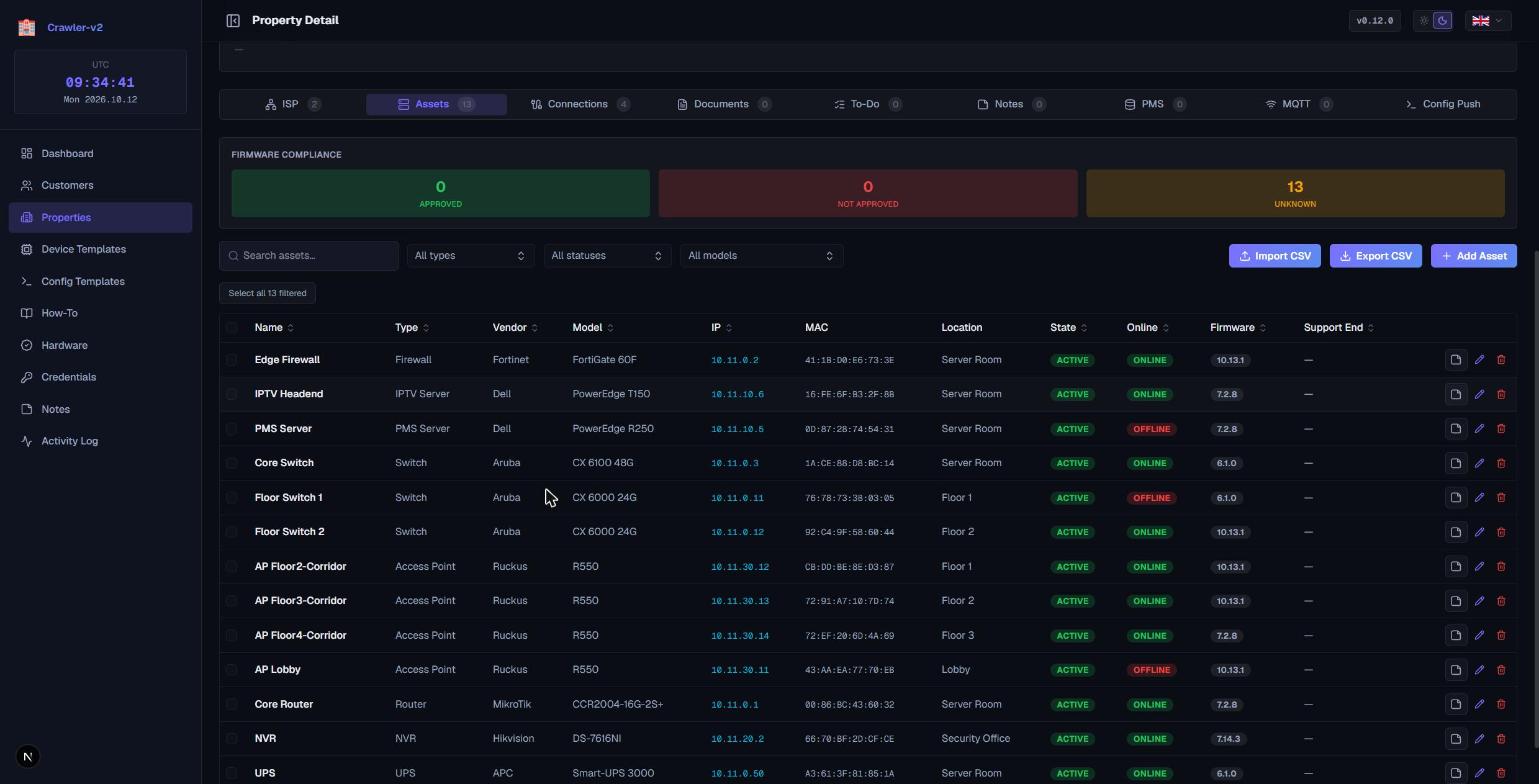Image resolution: width=1539 pixels, height=784 pixels.
Task: Click the Next.js badge icon
Action: pyautogui.click(x=28, y=756)
